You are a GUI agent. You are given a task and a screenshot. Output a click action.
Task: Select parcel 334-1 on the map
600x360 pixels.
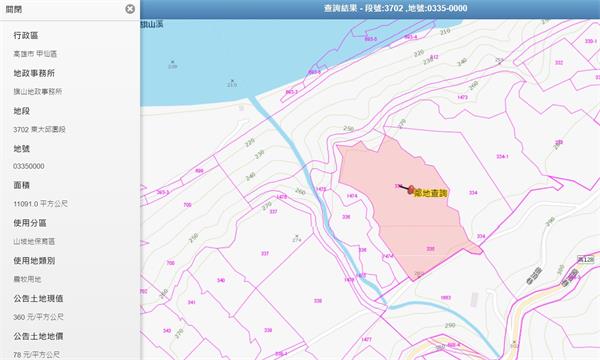pos(502,156)
